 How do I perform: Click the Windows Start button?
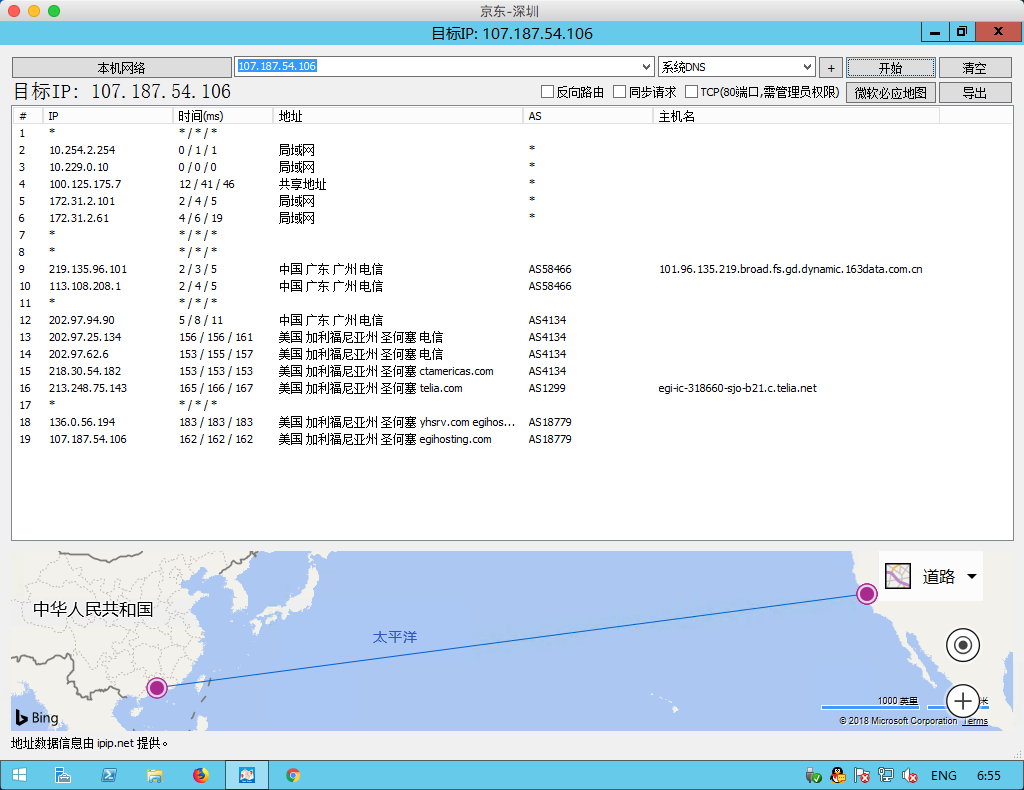point(20,775)
